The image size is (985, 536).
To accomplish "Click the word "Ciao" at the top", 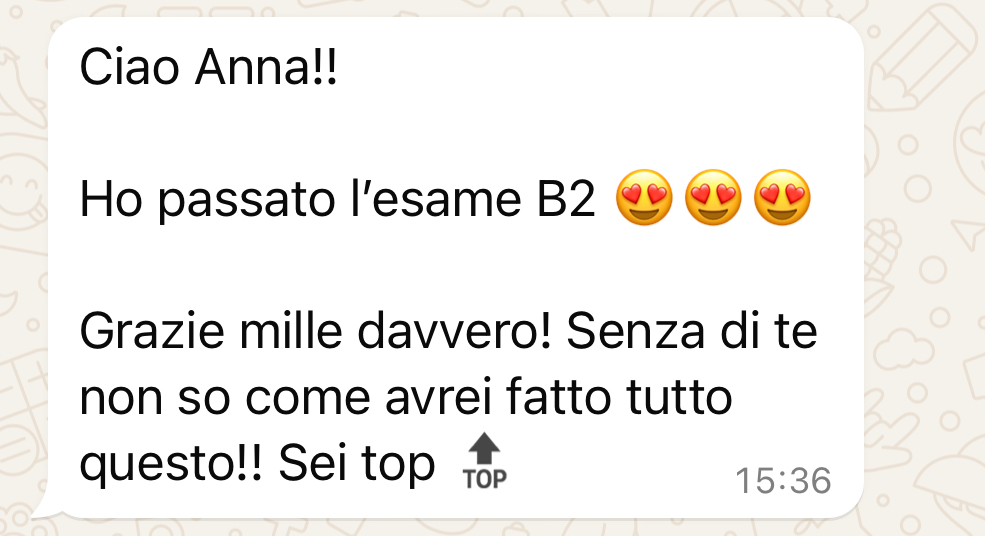I will pyautogui.click(x=129, y=67).
